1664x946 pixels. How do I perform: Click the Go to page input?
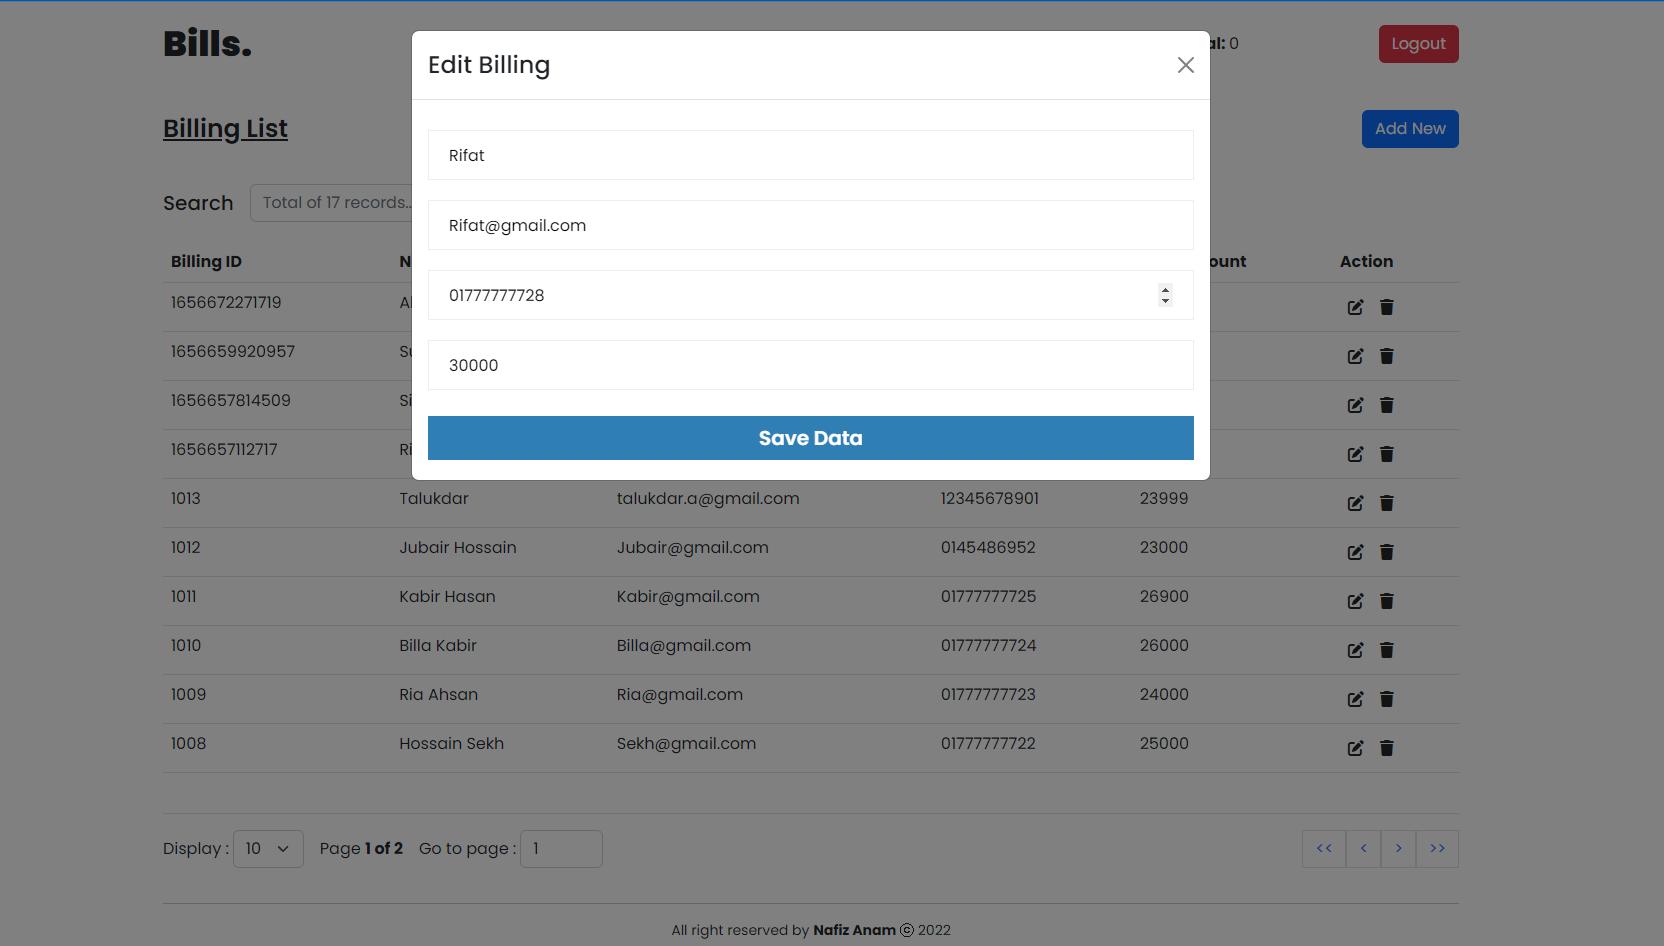click(561, 849)
